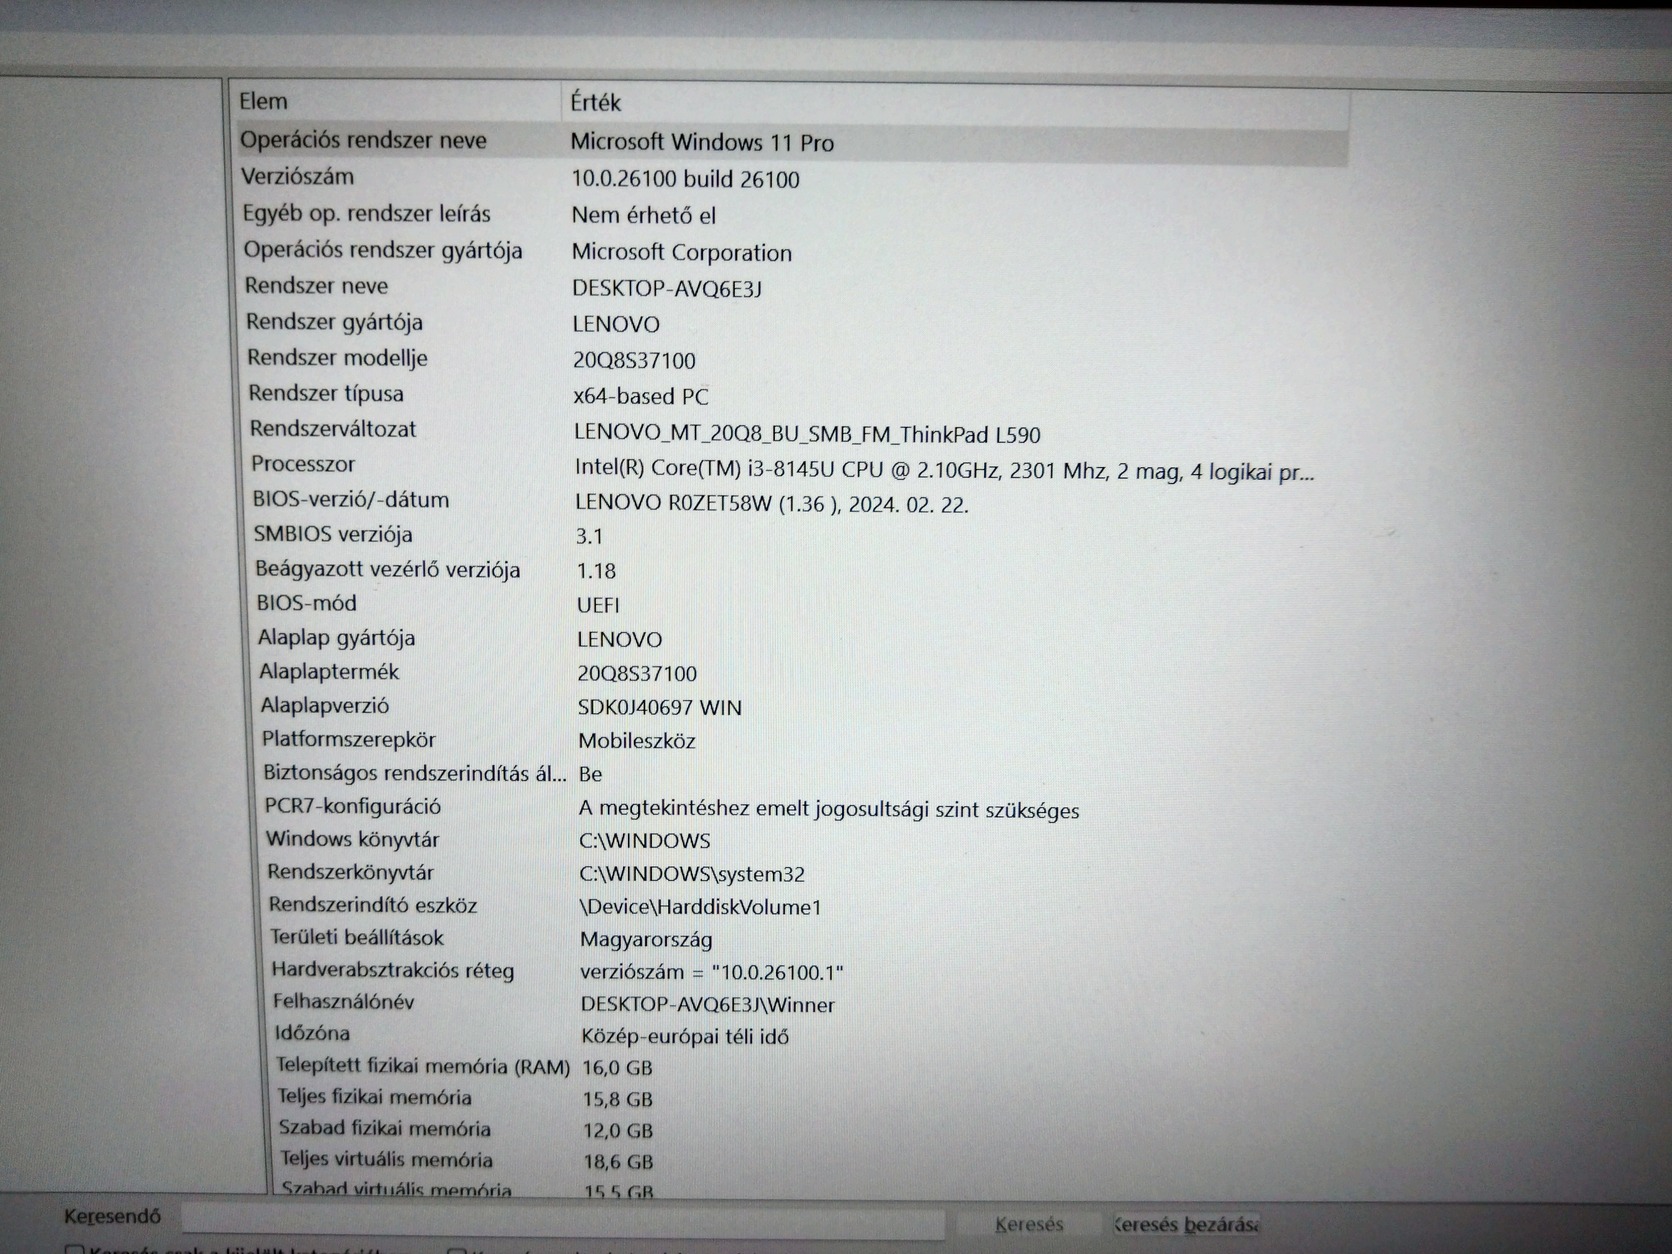Click the secure boot value Be
The width and height of the screenshot is (1672, 1254).
click(591, 774)
